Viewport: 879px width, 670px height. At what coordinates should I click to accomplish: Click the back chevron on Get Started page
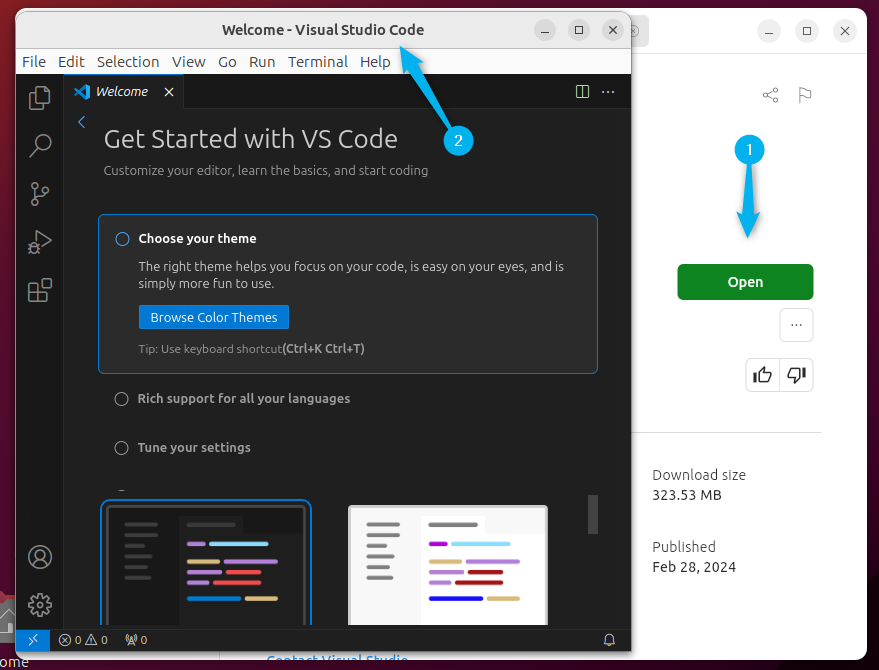point(81,122)
